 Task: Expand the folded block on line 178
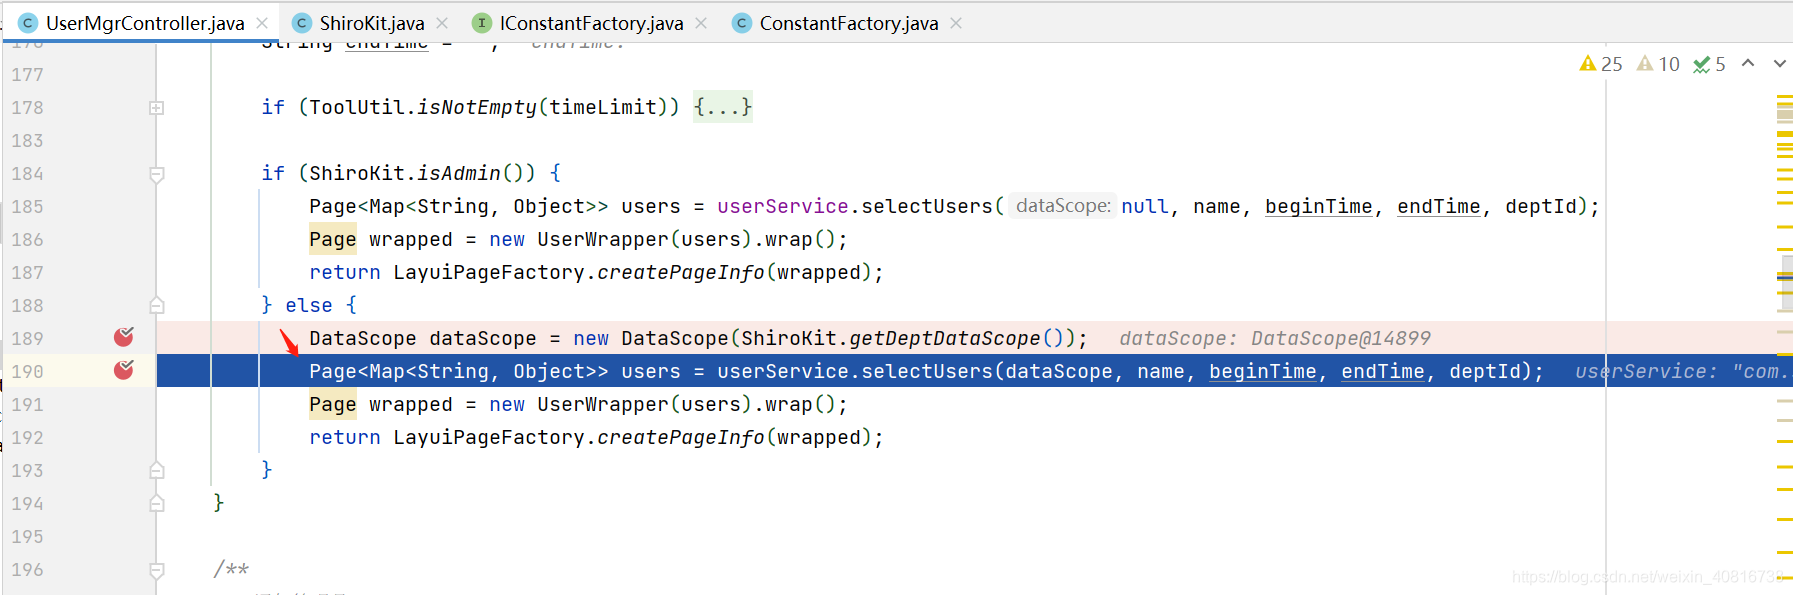tap(156, 108)
